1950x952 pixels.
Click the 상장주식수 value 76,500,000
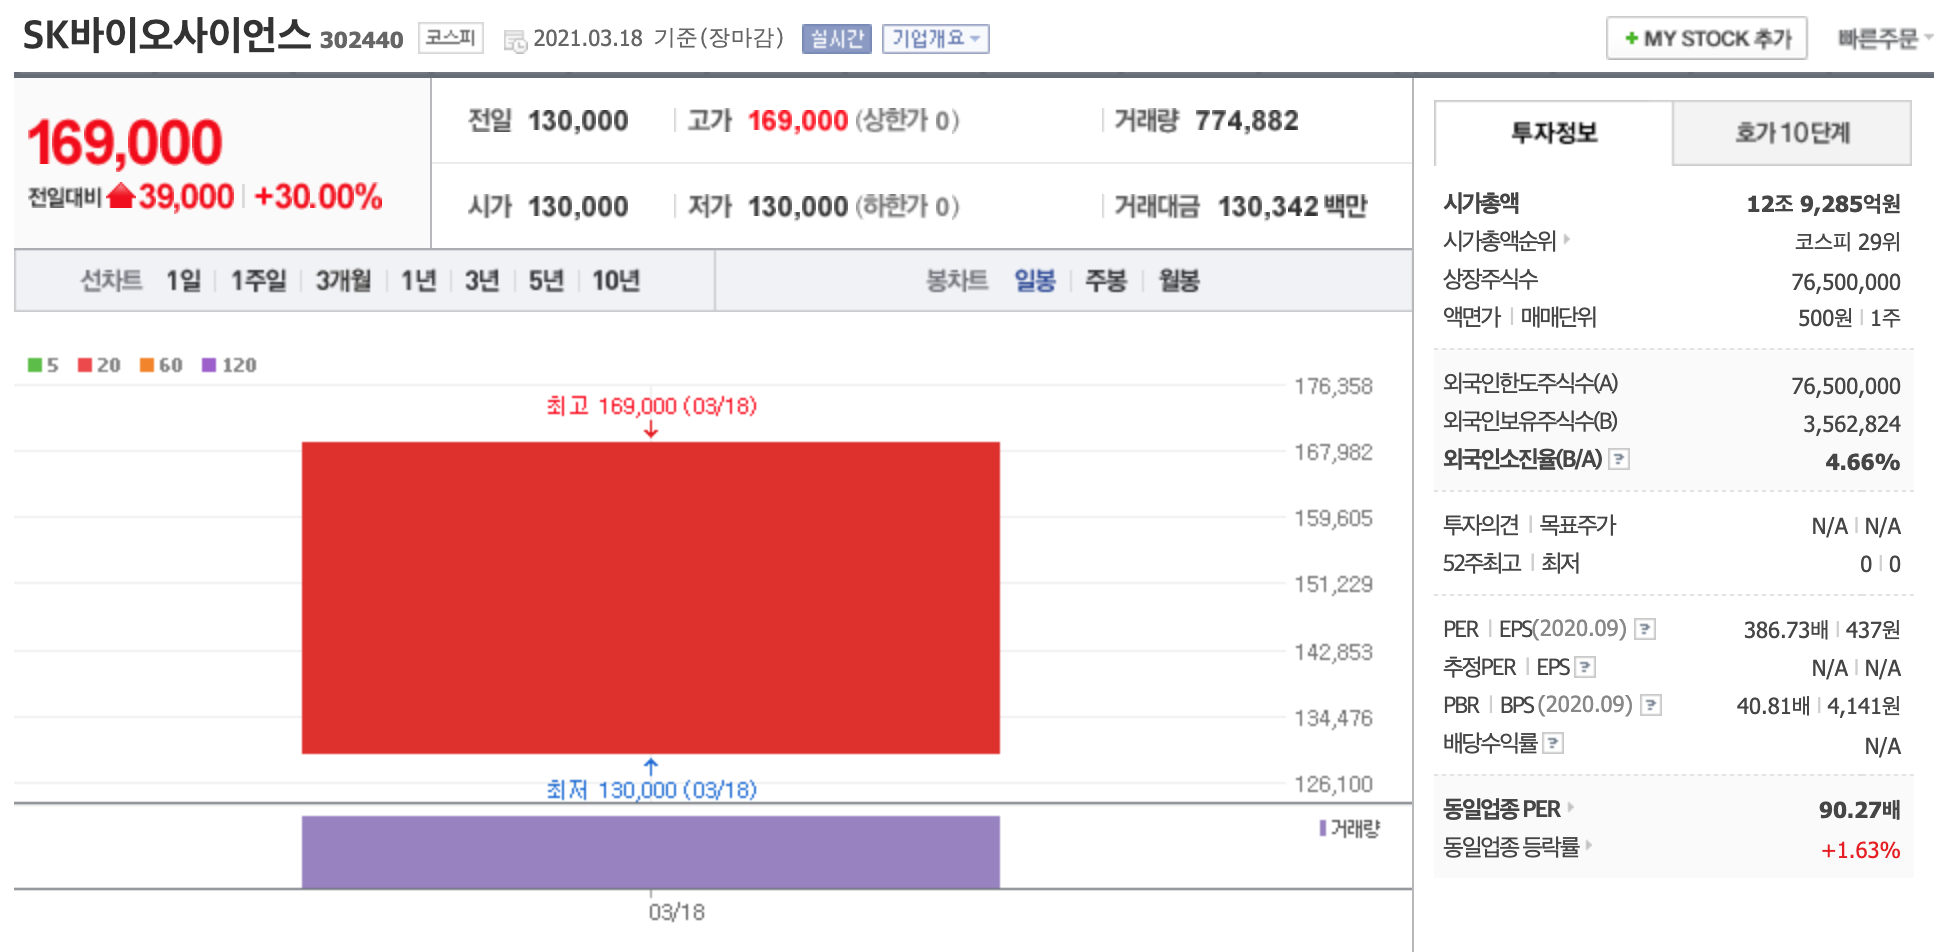tap(1846, 282)
